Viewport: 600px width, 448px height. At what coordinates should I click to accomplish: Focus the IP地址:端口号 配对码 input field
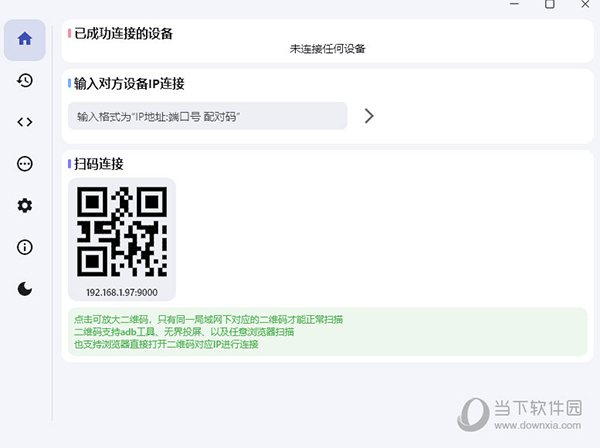207,116
